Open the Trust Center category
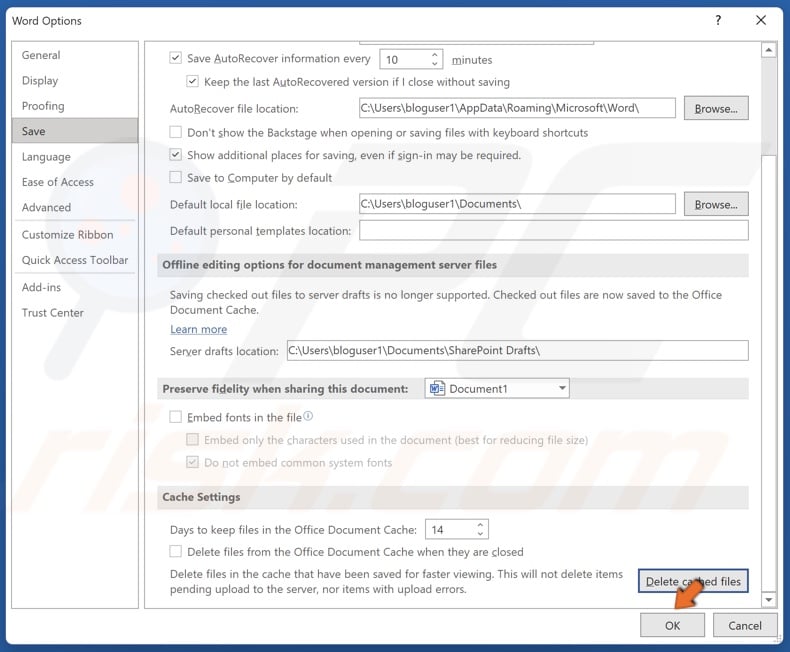The image size is (790, 652). (x=75, y=312)
